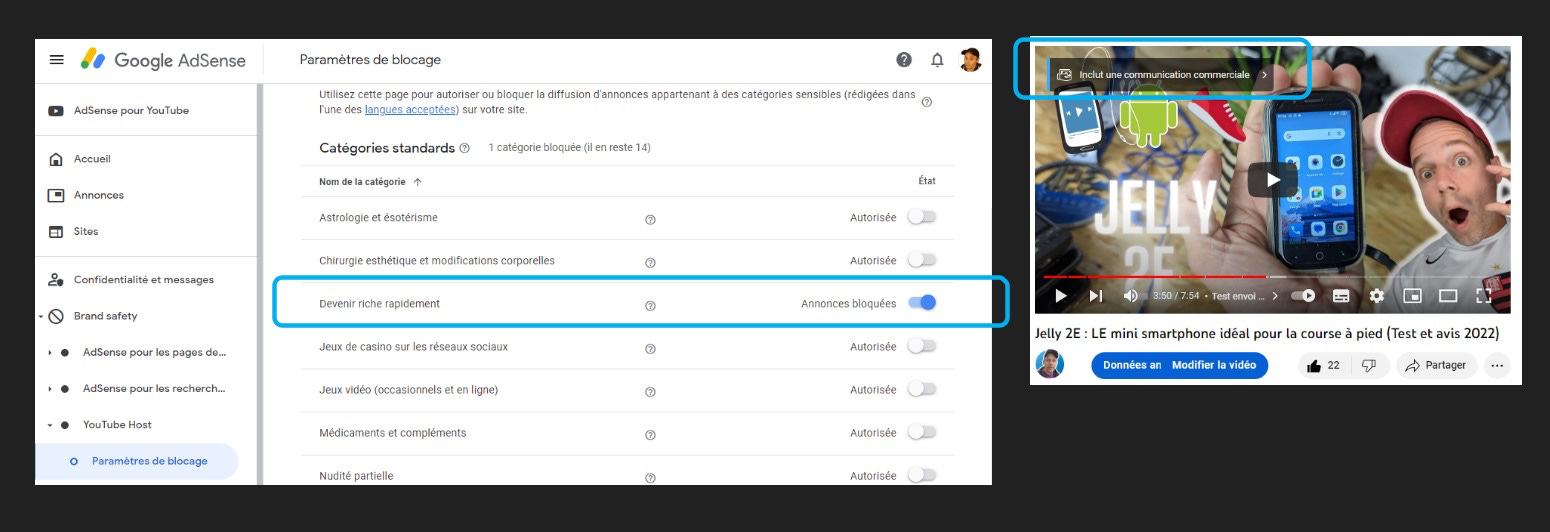Viewport: 1550px width, 532px height.
Task: Toggle subtitles on the YouTube player
Action: [1341, 296]
